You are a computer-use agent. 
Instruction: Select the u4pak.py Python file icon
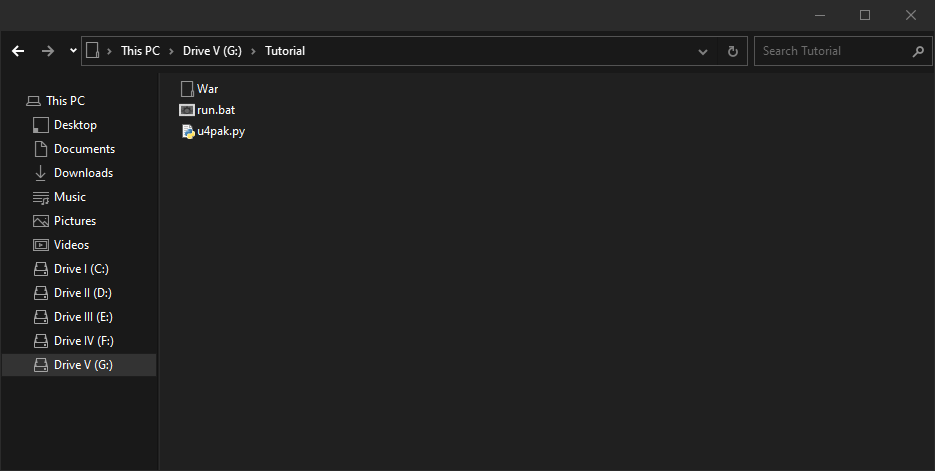click(187, 131)
